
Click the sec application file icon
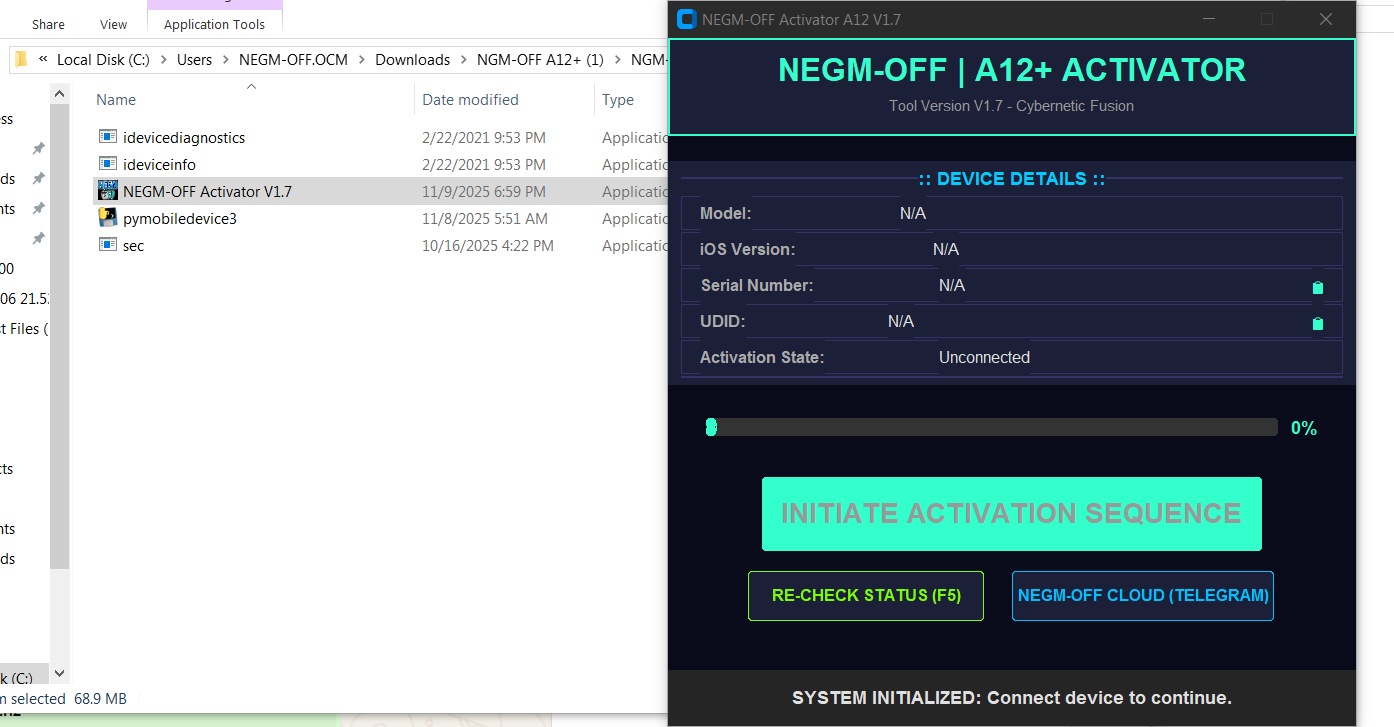tap(108, 245)
